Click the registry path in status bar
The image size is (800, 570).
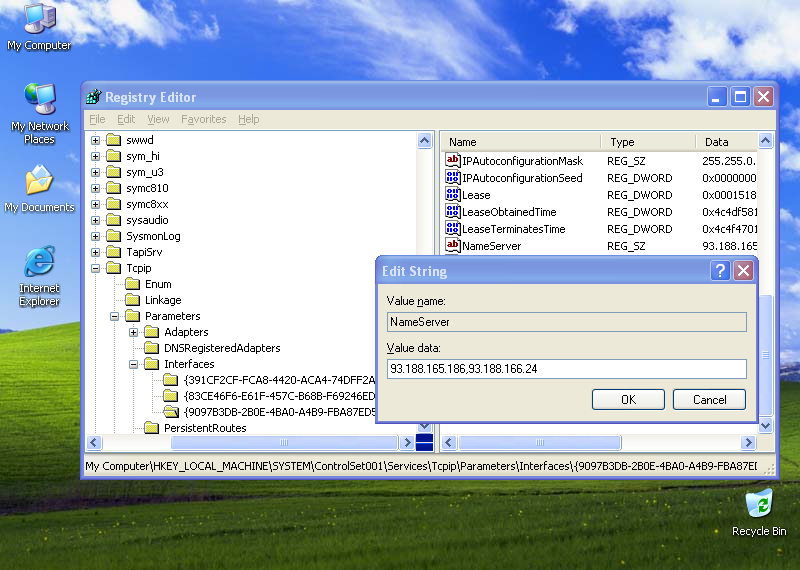(421, 466)
